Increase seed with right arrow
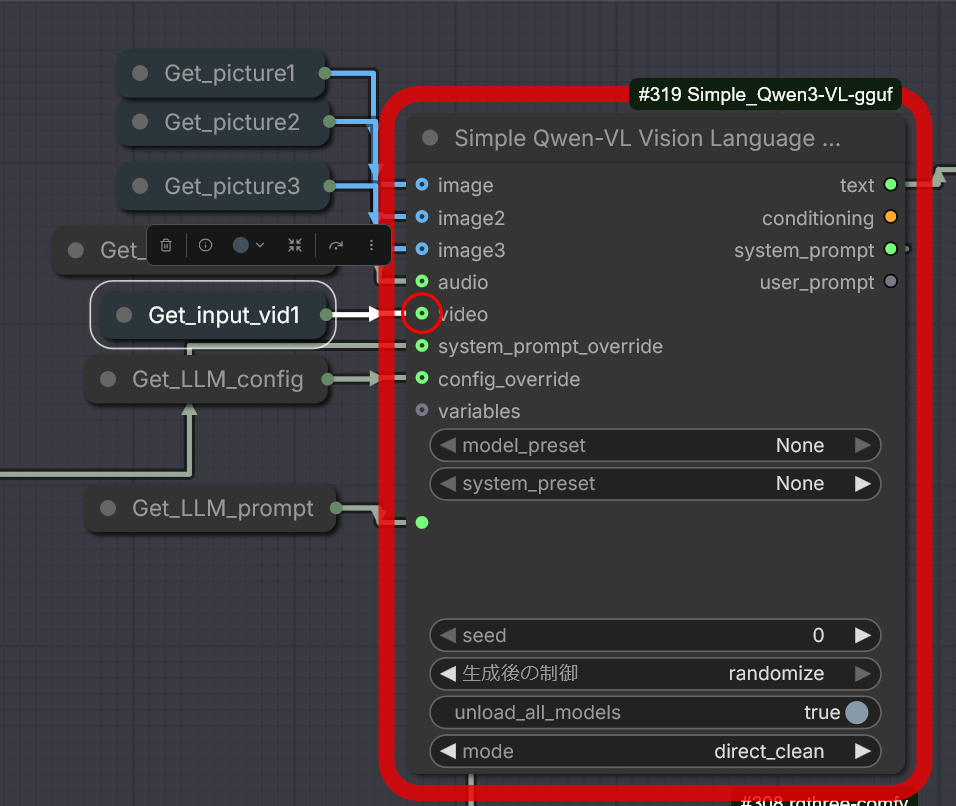956x806 pixels. [863, 635]
